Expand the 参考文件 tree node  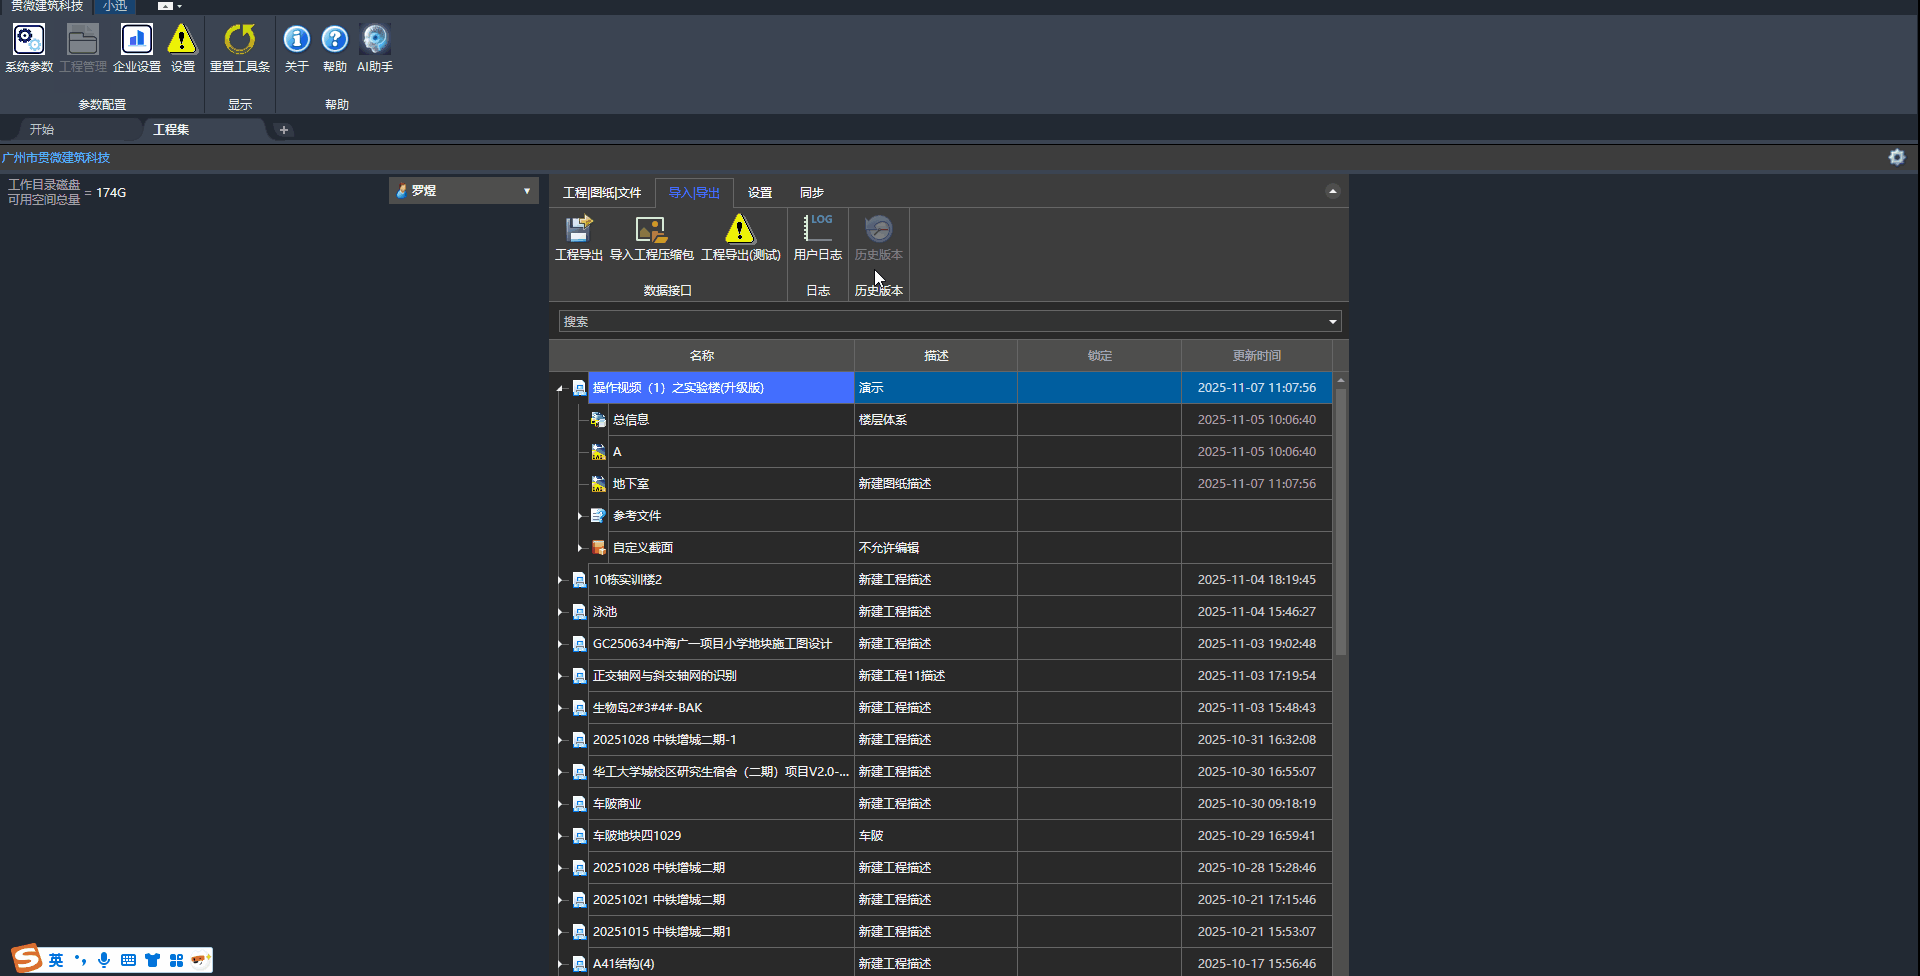click(580, 516)
